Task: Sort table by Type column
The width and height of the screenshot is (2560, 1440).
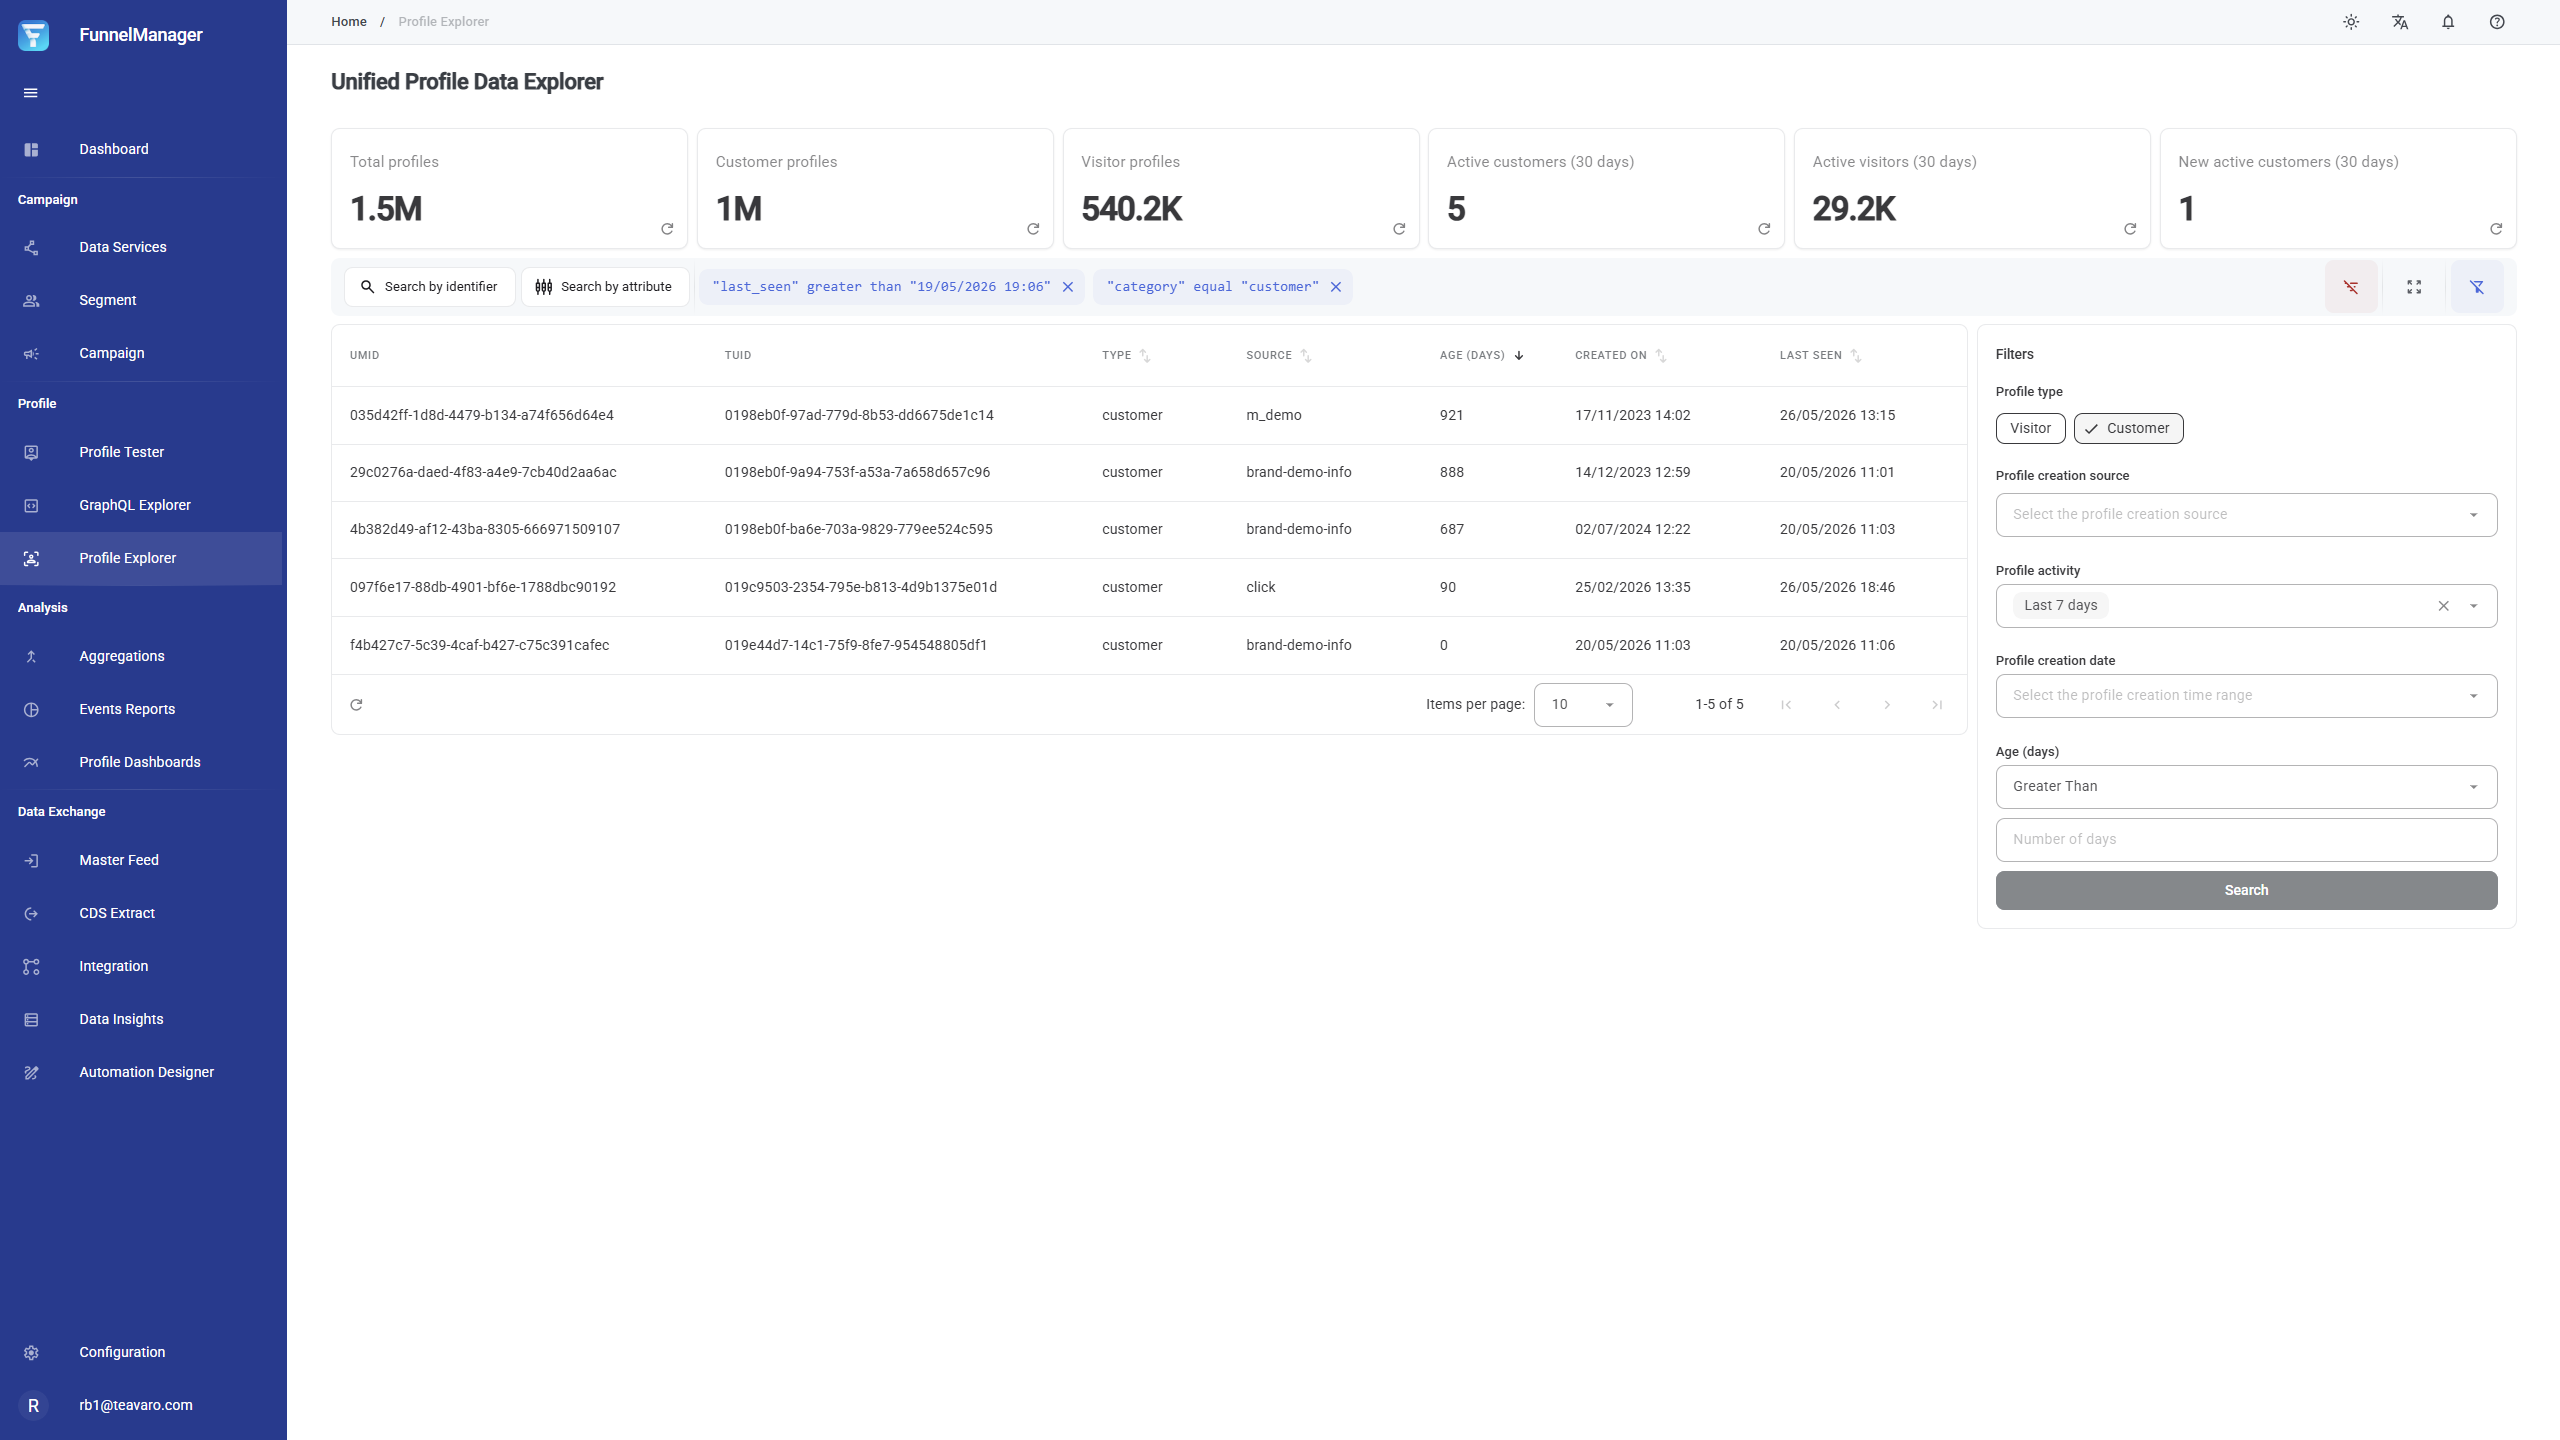Action: (1145, 356)
